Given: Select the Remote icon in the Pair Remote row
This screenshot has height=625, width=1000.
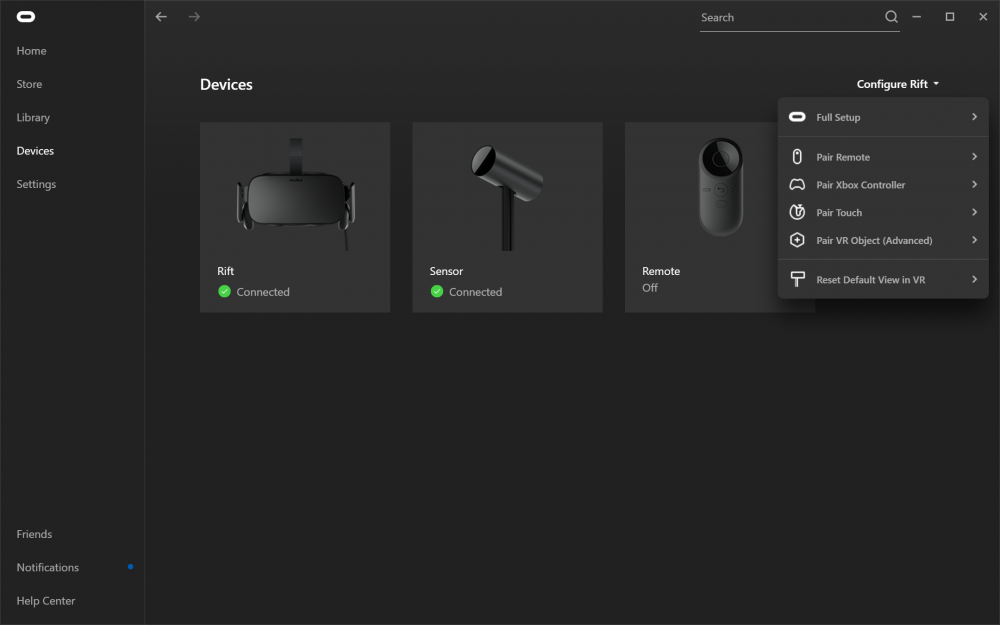Looking at the screenshot, I should click(797, 156).
